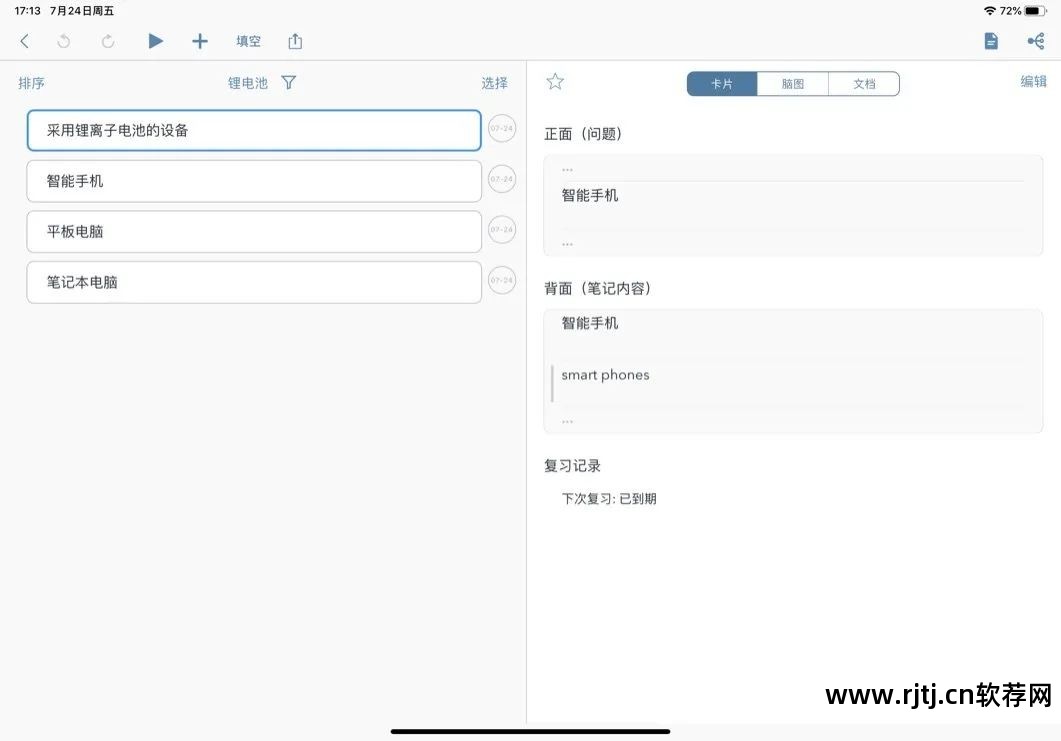This screenshot has width=1061, height=741.
Task: Tap front side text 智能手机
Action: (590, 196)
